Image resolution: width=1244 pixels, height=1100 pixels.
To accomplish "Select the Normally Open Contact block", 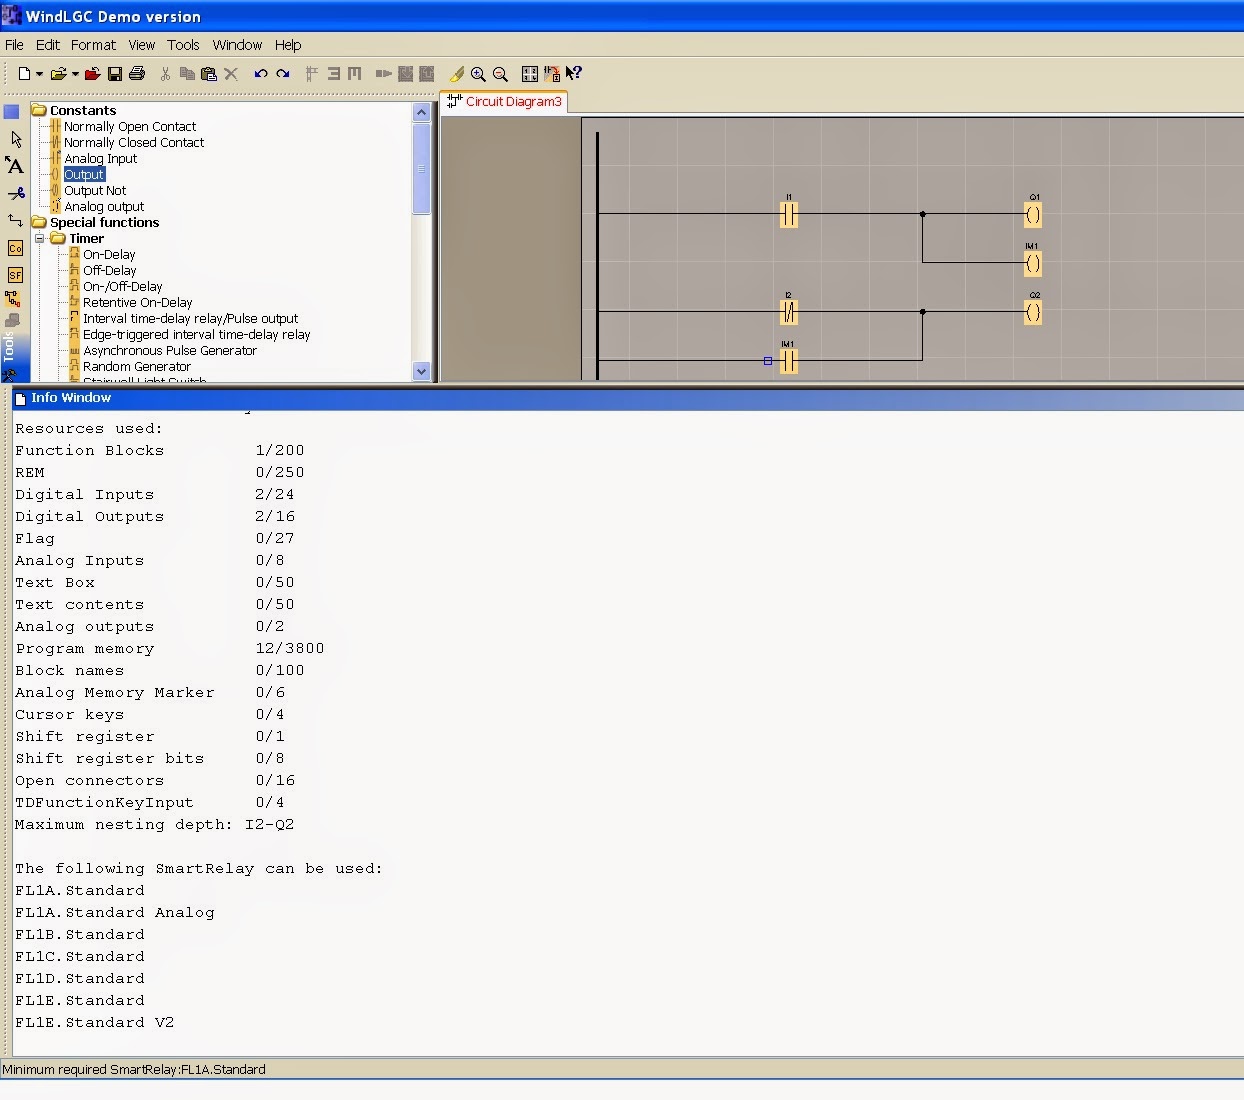I will click(x=129, y=126).
